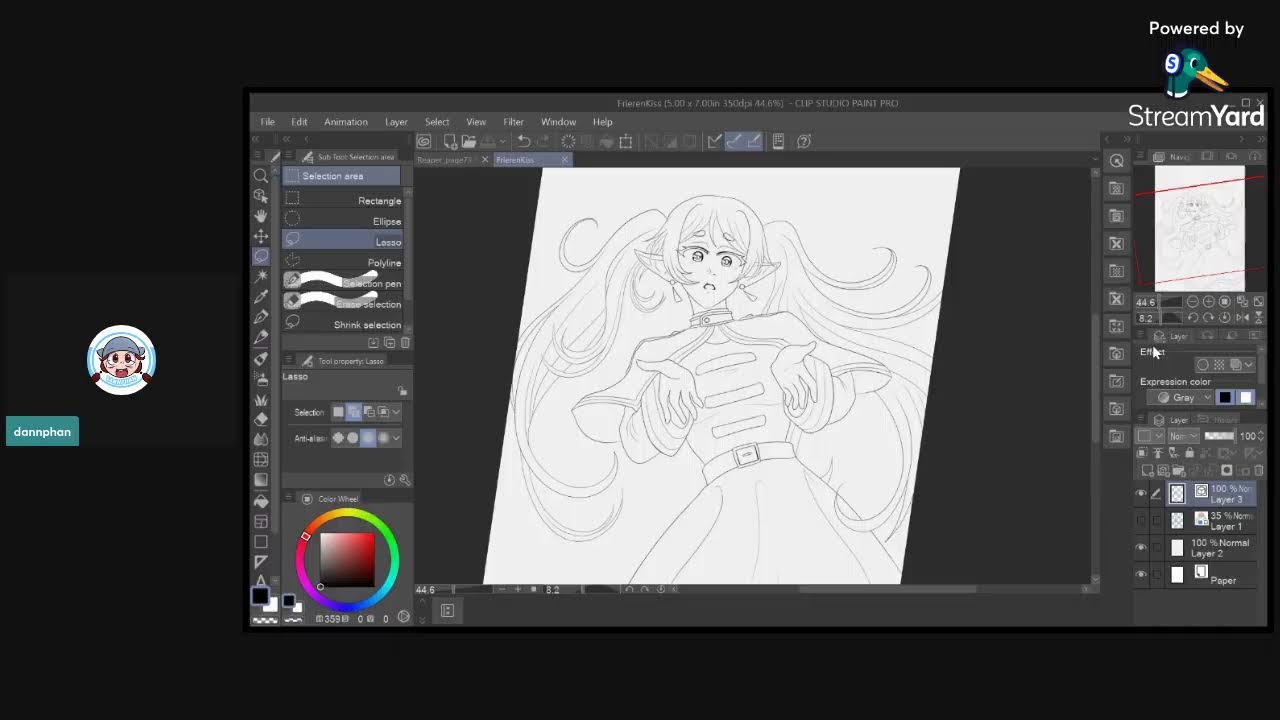Viewport: 1280px width, 720px height.
Task: Toggle lock icon in Tool property panel
Action: pyautogui.click(x=402, y=391)
